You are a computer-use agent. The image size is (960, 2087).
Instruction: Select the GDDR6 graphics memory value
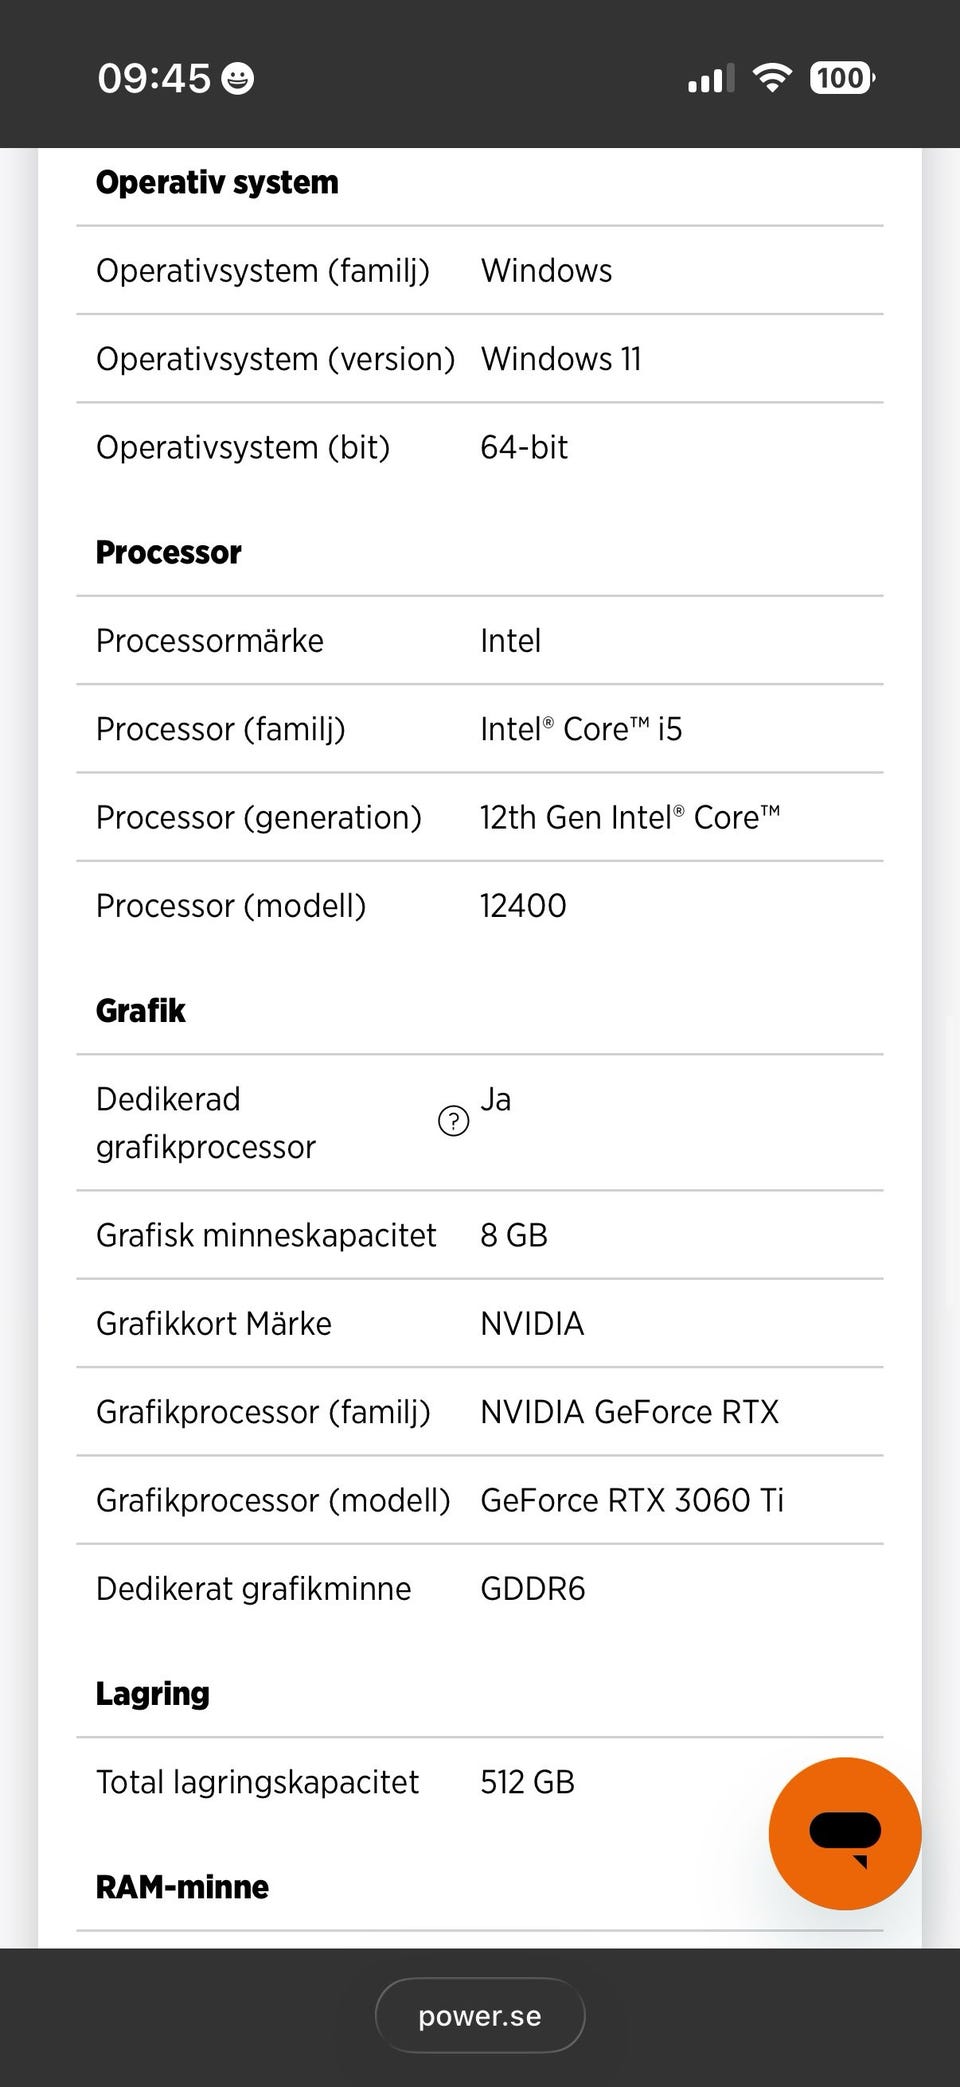coord(533,1589)
